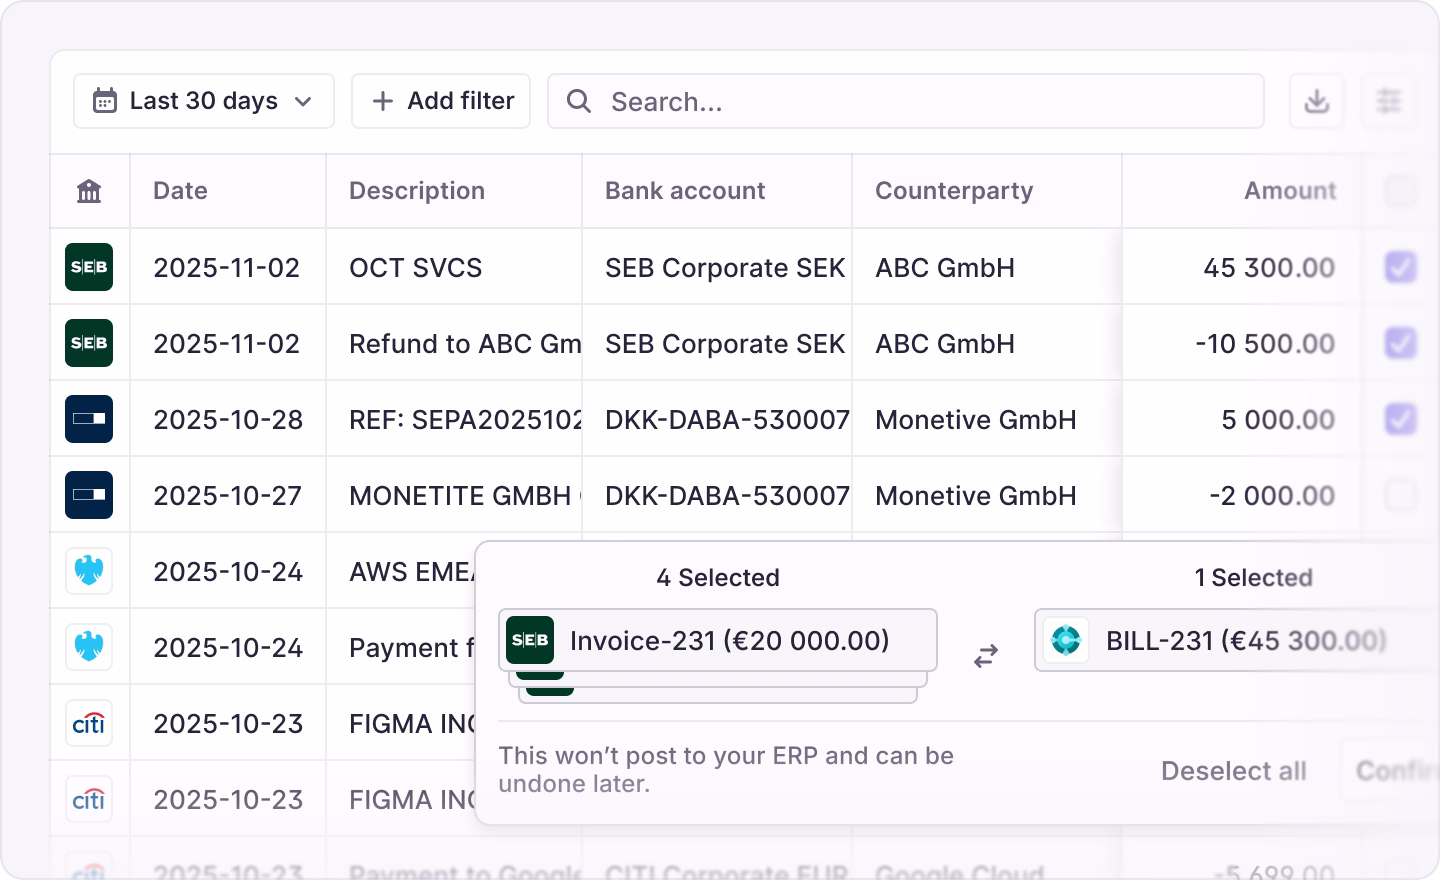Click ABC GmbH counterparty in OCT SVCS row
This screenshot has height=880, width=1440.
(x=945, y=268)
